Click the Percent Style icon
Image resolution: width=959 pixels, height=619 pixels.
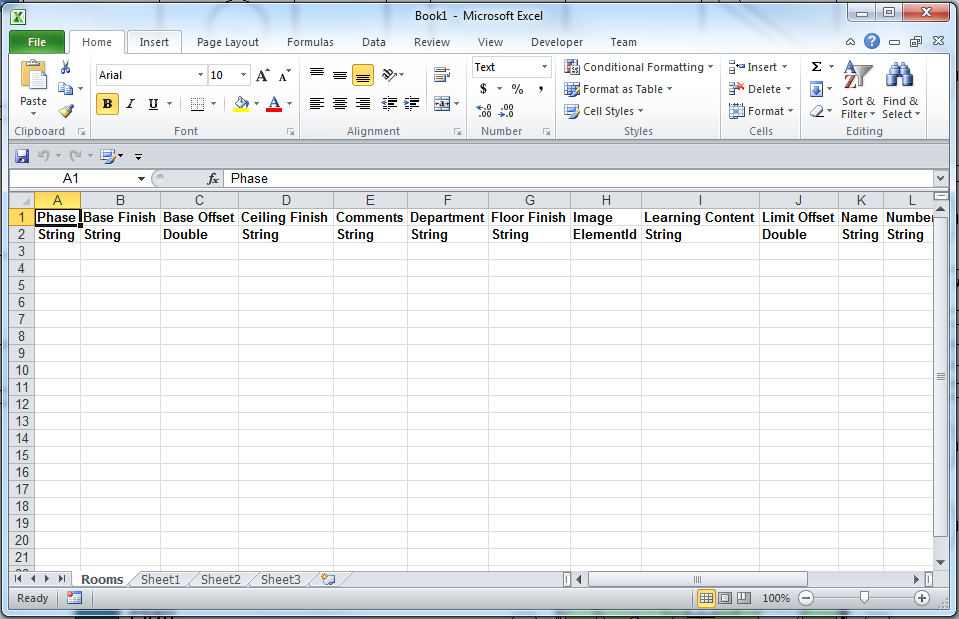(516, 88)
